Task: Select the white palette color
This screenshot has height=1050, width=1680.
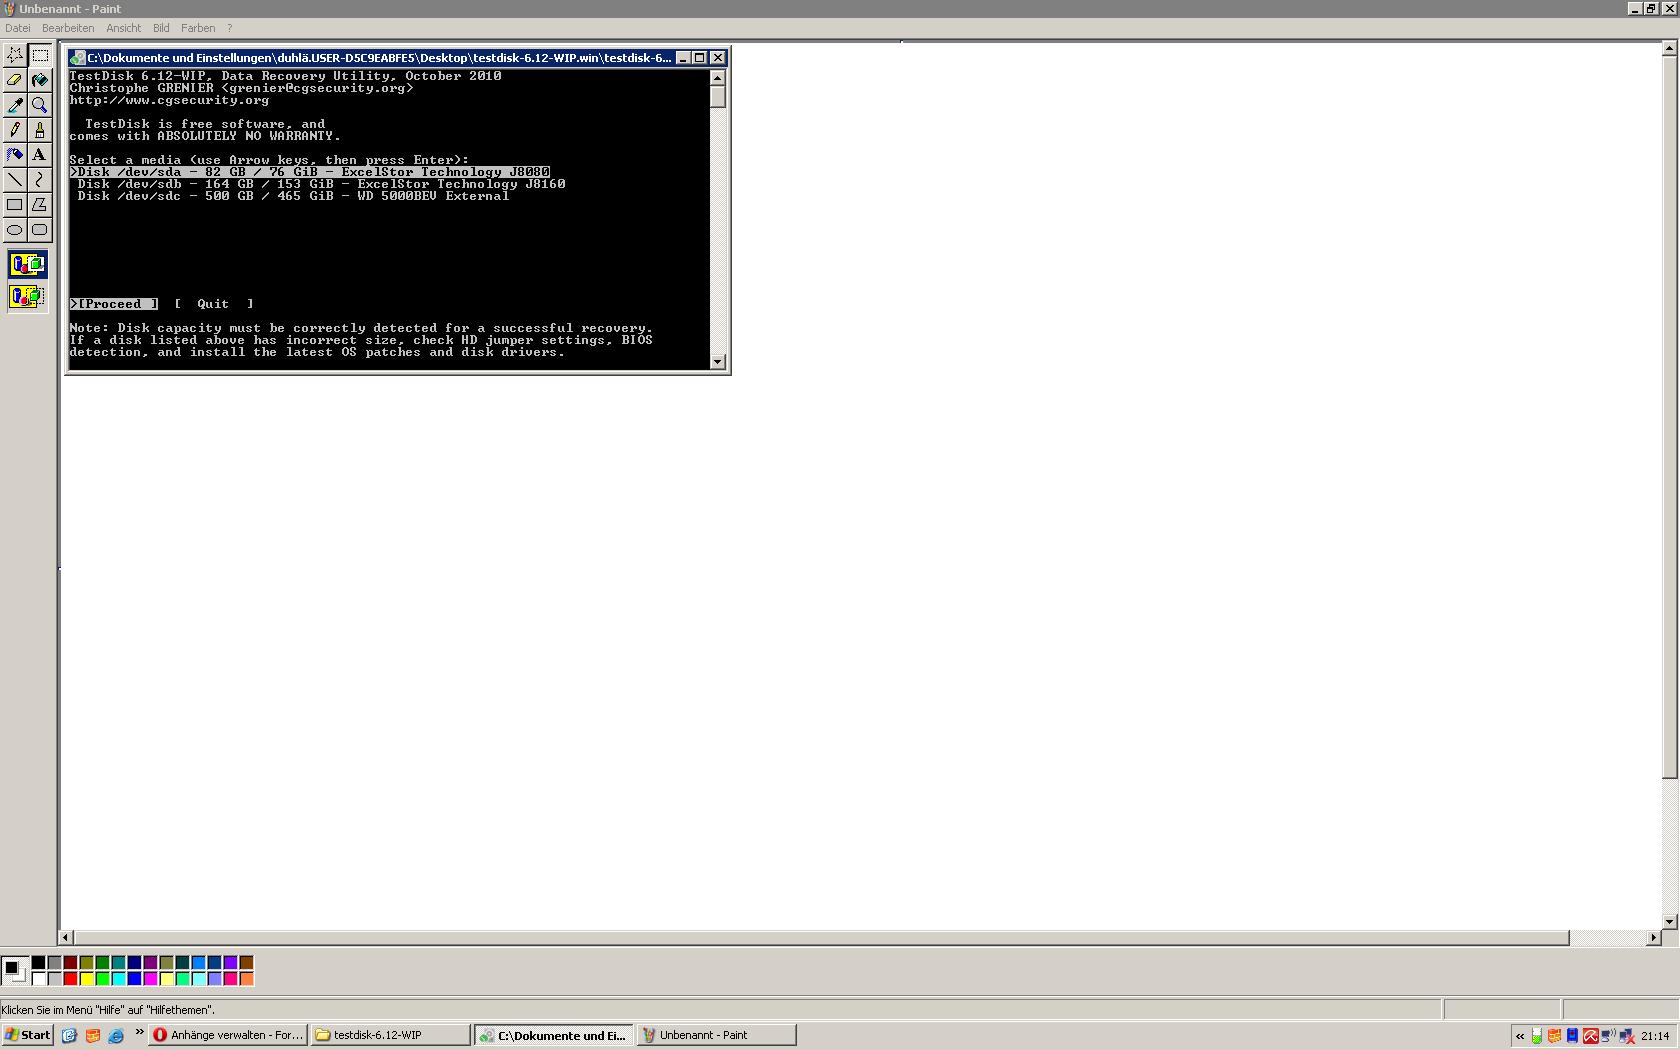Action: point(38,979)
